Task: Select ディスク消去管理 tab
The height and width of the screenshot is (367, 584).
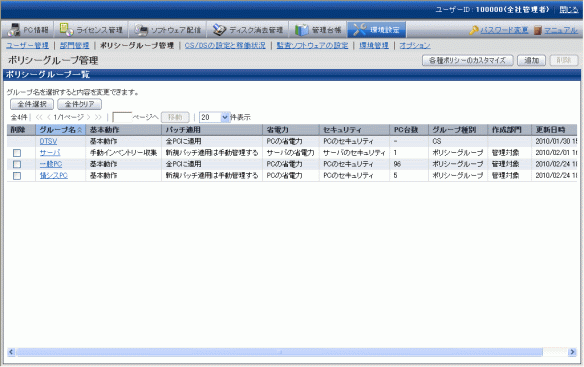Action: click(248, 30)
